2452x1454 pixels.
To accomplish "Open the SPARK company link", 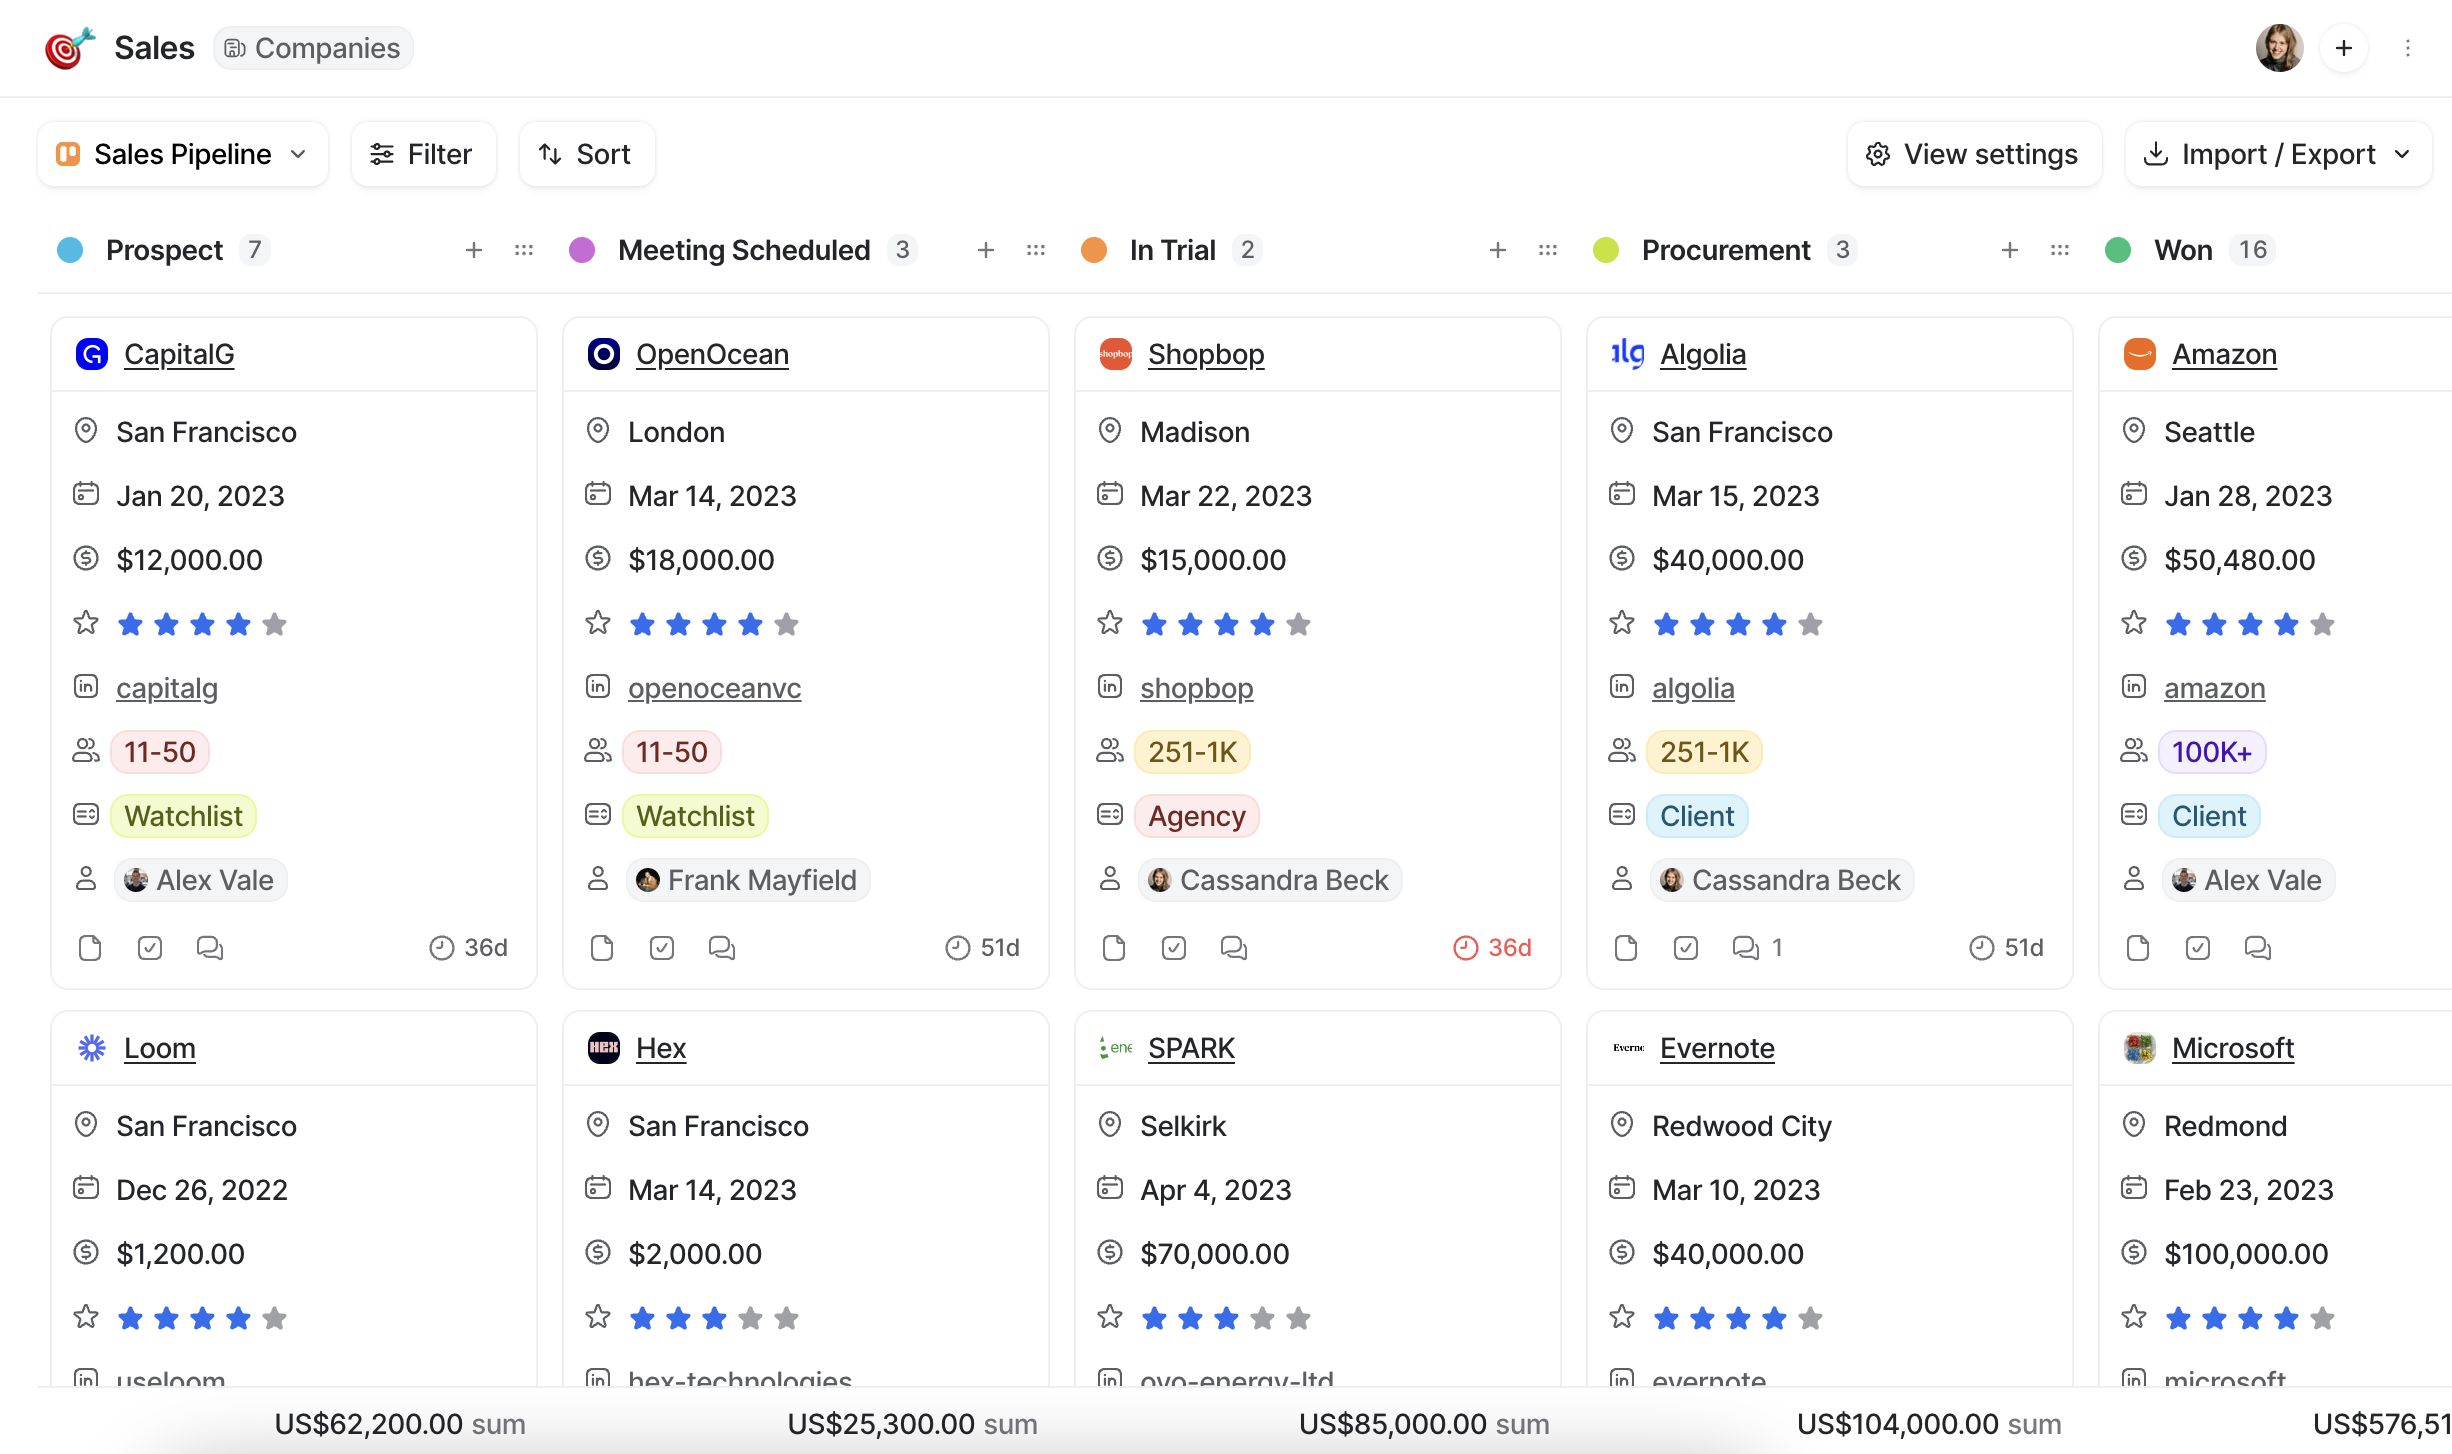I will coord(1191,1048).
